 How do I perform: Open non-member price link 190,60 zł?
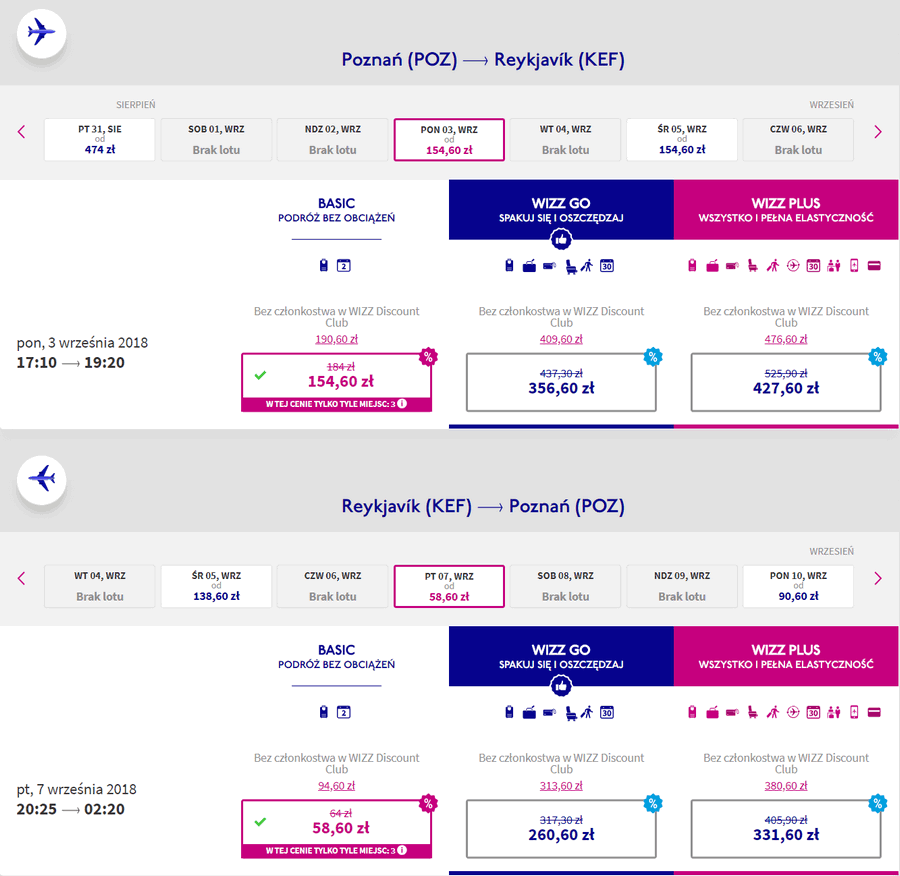(336, 339)
